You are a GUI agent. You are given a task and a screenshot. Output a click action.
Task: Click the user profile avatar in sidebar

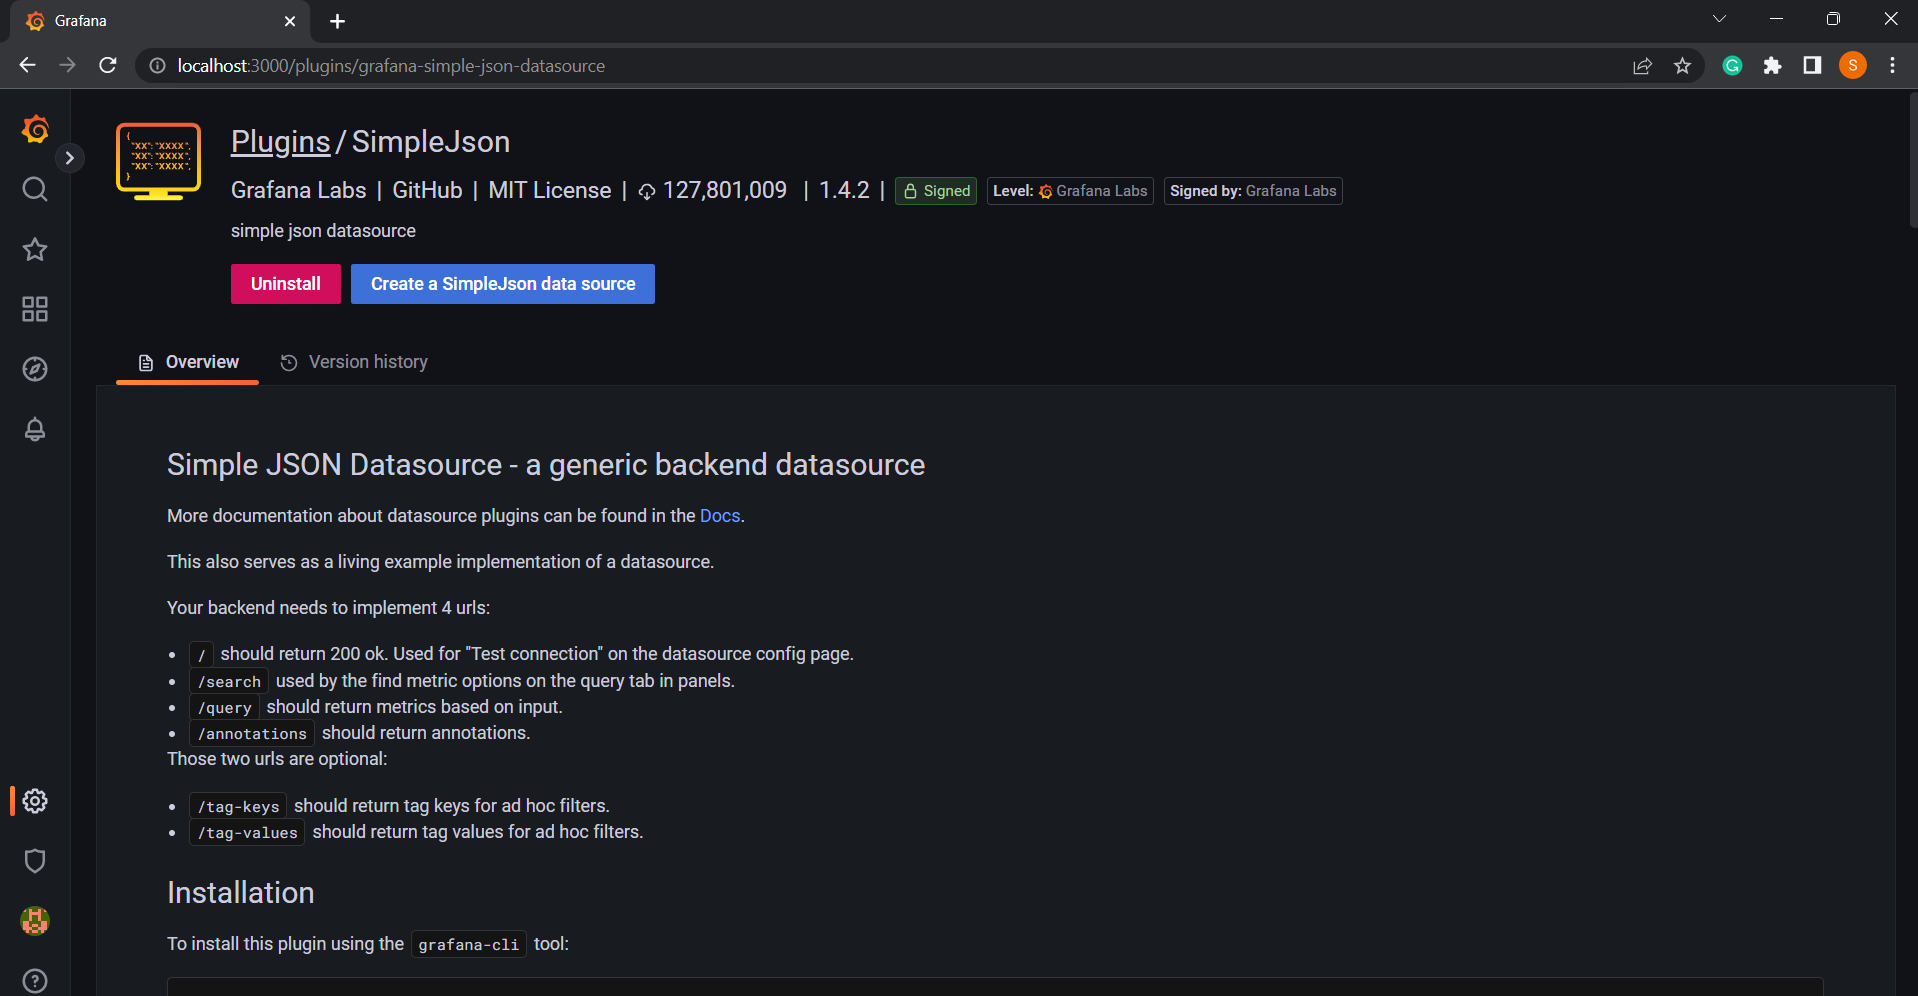[35, 921]
